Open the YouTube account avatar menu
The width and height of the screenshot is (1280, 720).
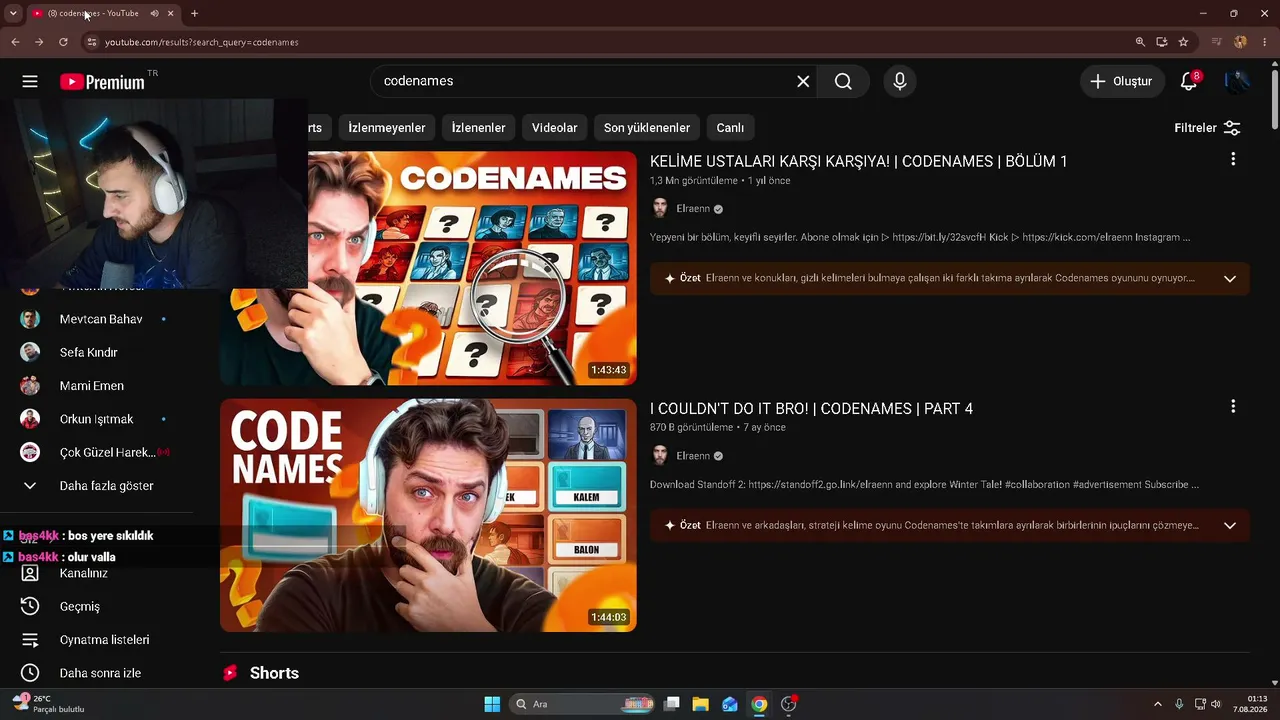(x=1237, y=81)
